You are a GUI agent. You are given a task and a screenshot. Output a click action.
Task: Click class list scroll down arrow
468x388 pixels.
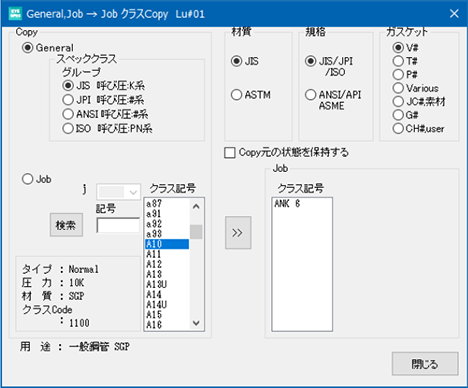[x=196, y=323]
